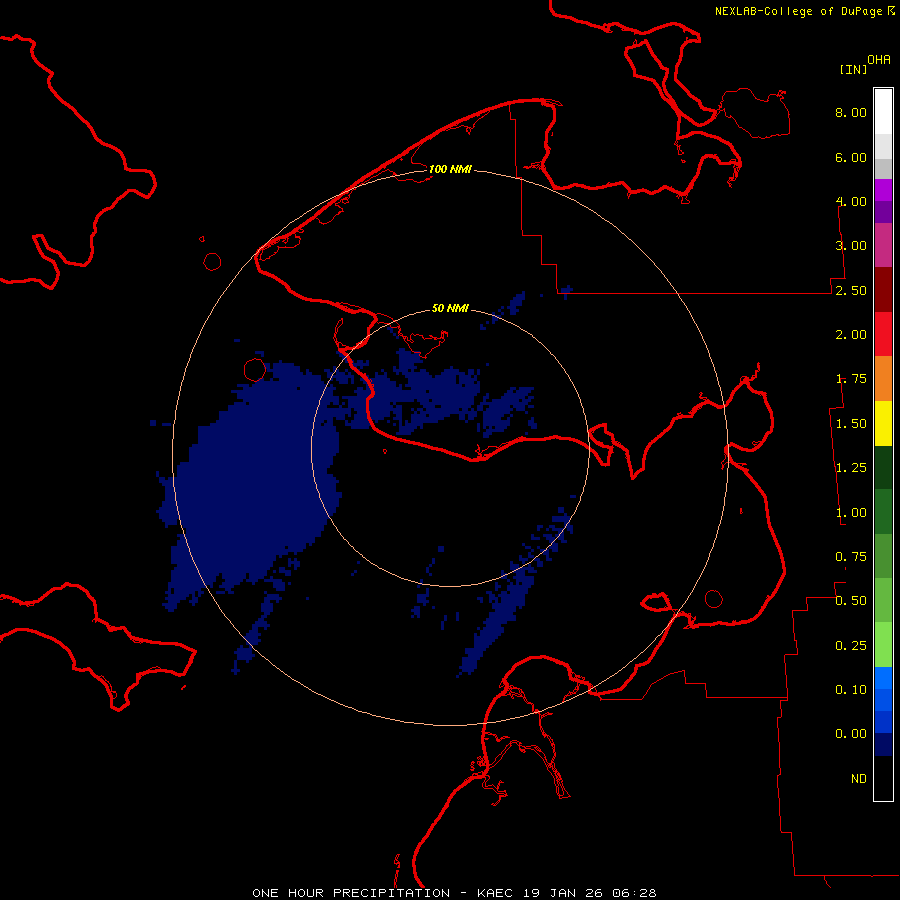Select the 1.25 legend value
This screenshot has width=900, height=900.
point(851,468)
